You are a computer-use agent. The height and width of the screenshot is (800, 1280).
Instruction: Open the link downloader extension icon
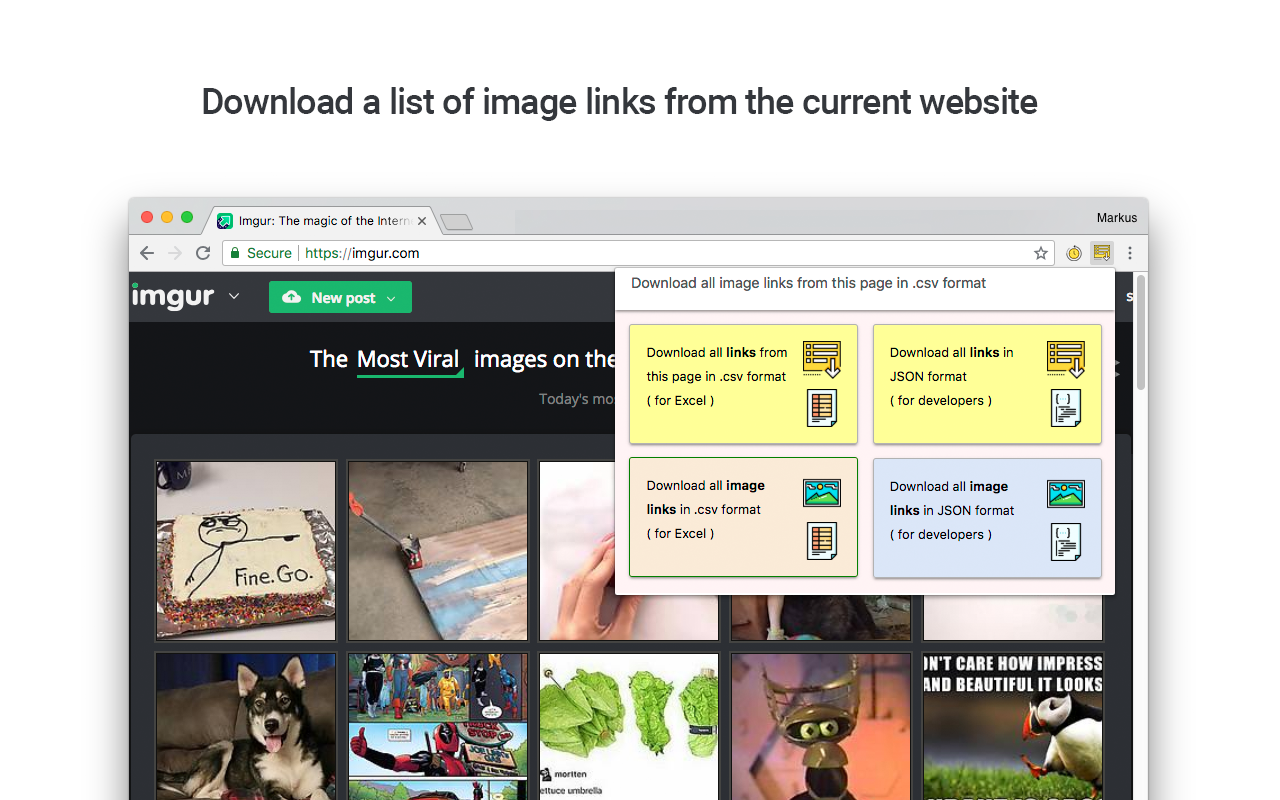1101,253
